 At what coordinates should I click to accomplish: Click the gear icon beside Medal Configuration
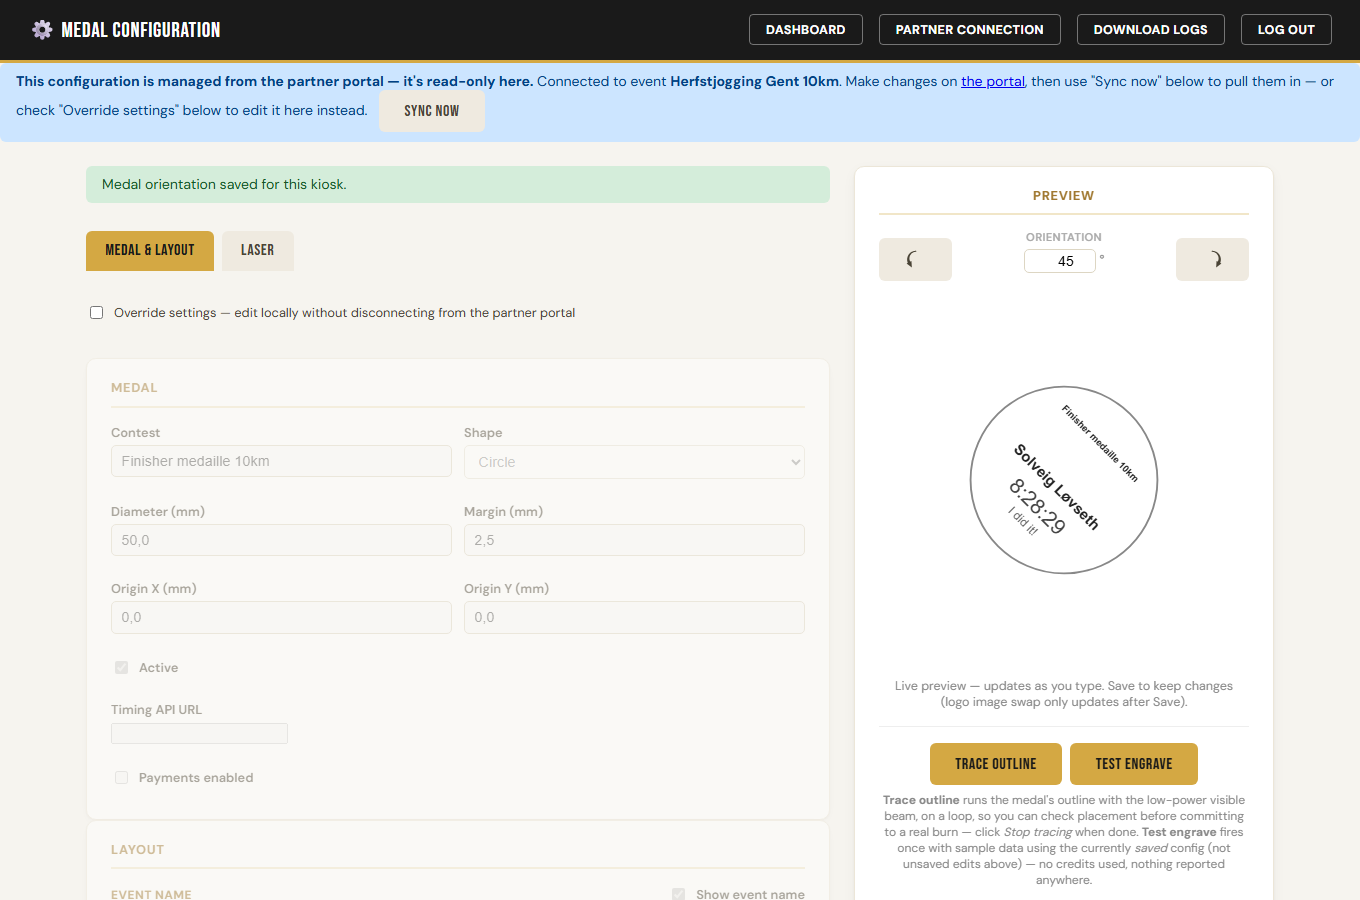point(42,30)
